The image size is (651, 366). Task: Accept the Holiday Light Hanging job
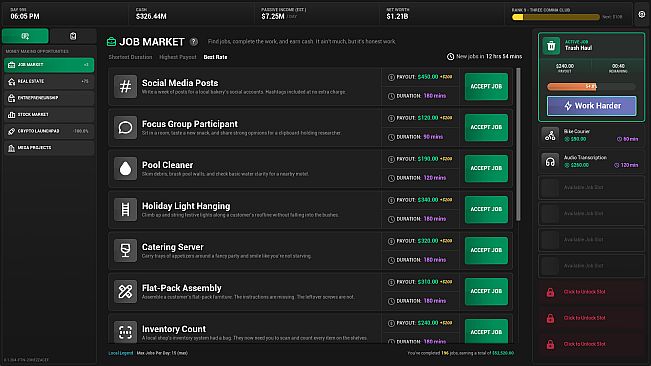tap(486, 209)
